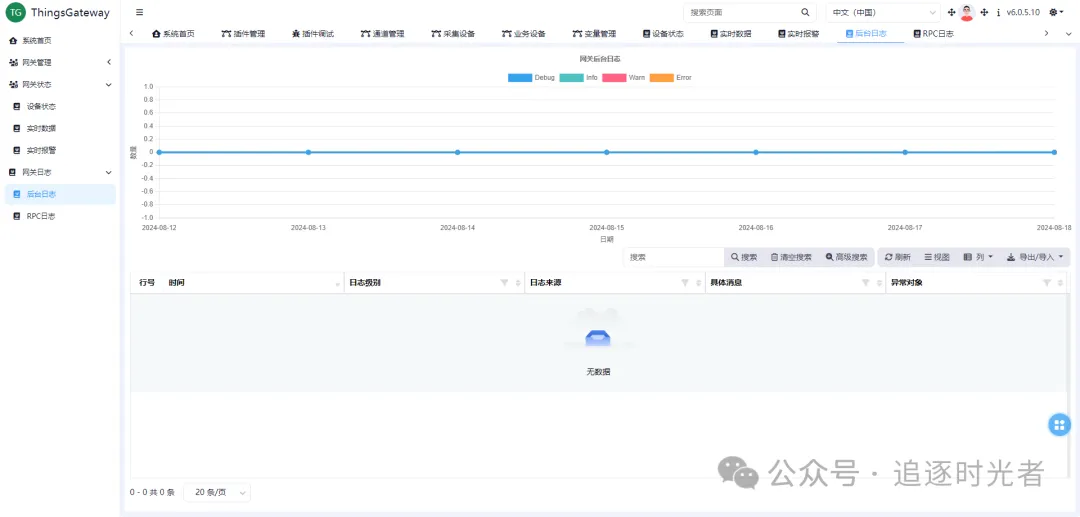This screenshot has height=517, width=1080.
Task: Sort by the 具体消息 column arrows
Action: pyautogui.click(x=879, y=284)
